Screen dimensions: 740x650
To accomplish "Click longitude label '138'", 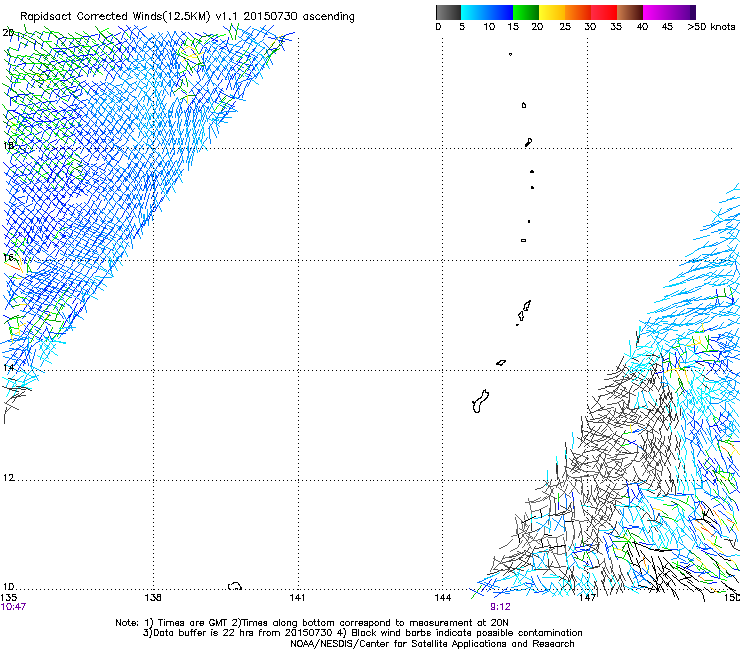I will click(x=153, y=598).
